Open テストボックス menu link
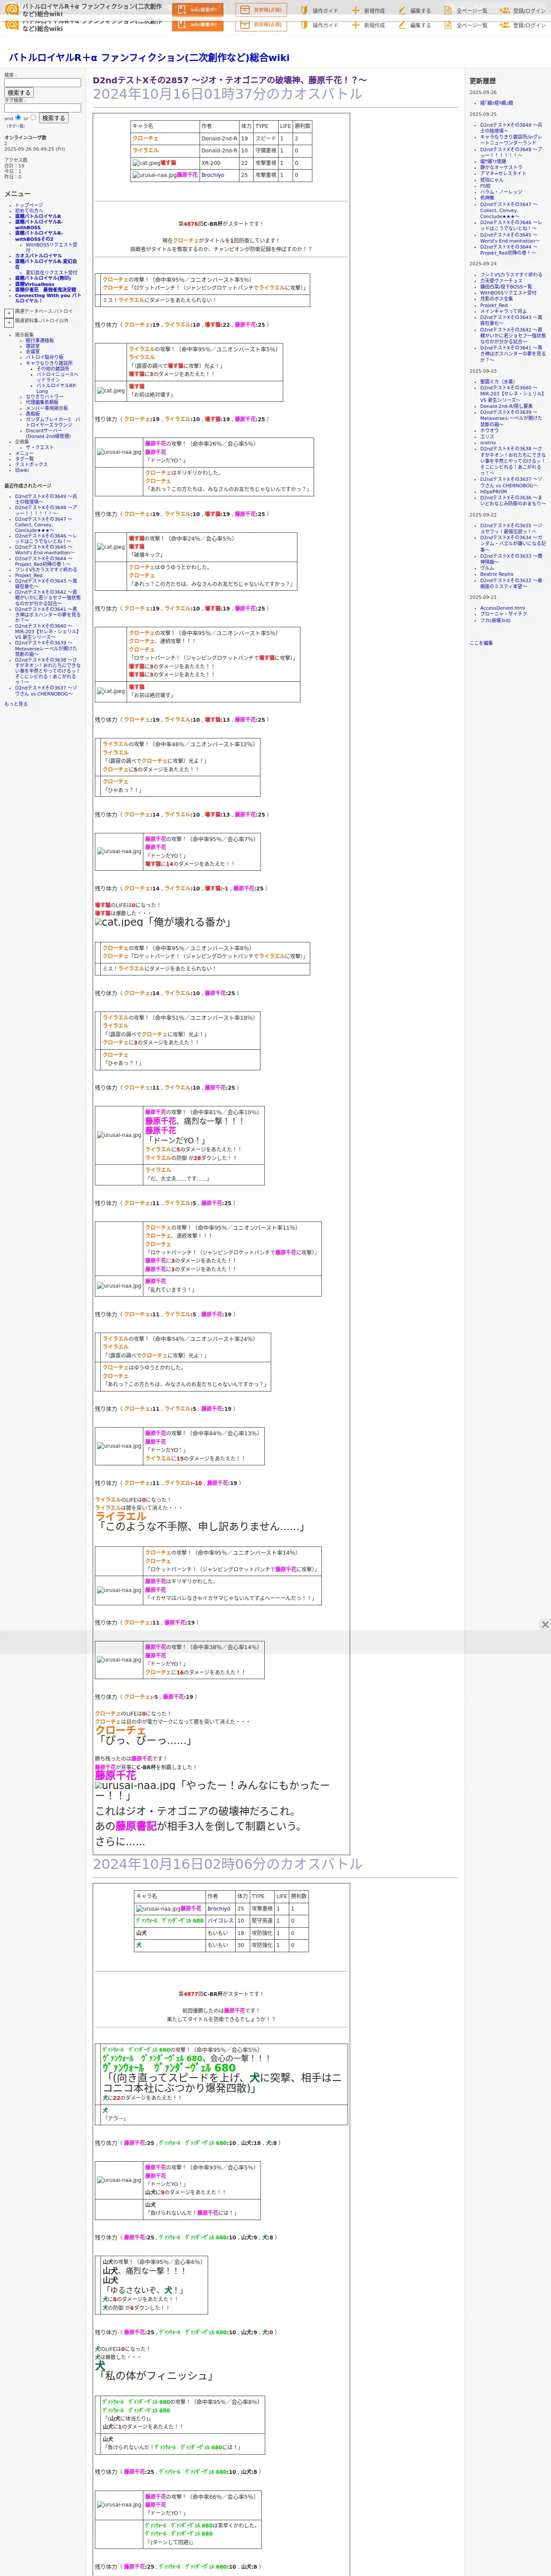Screen dimensions: 551x2576 coord(31,464)
